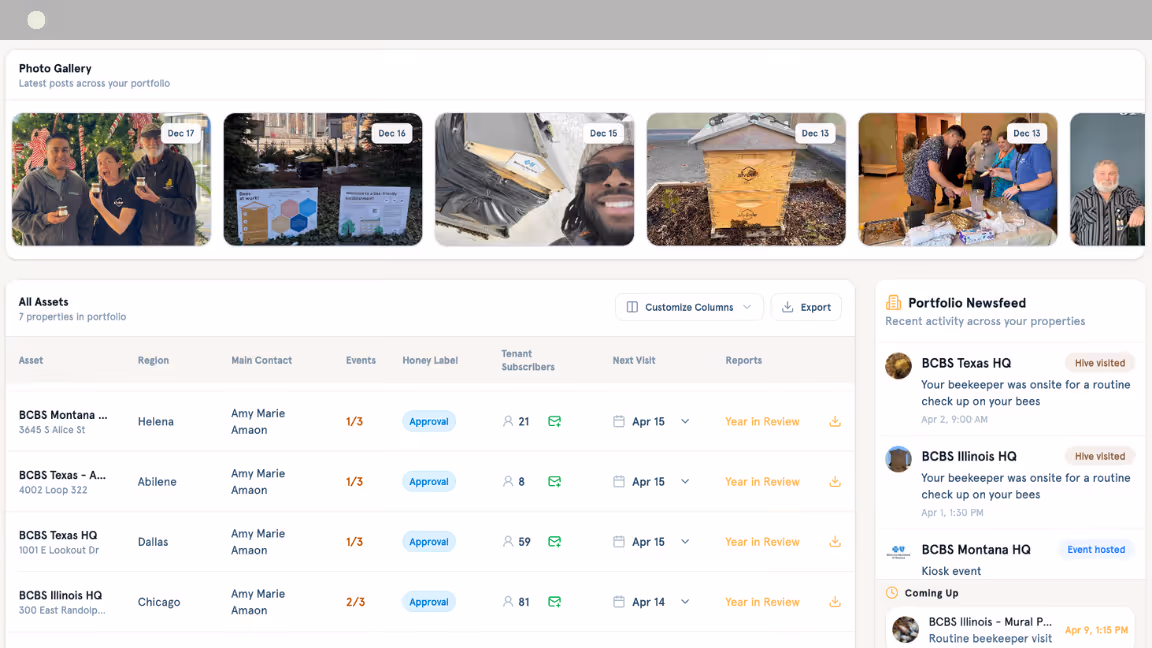The width and height of the screenshot is (1152, 648).
Task: Click the Apr 14 next visit date
Action: (648, 602)
